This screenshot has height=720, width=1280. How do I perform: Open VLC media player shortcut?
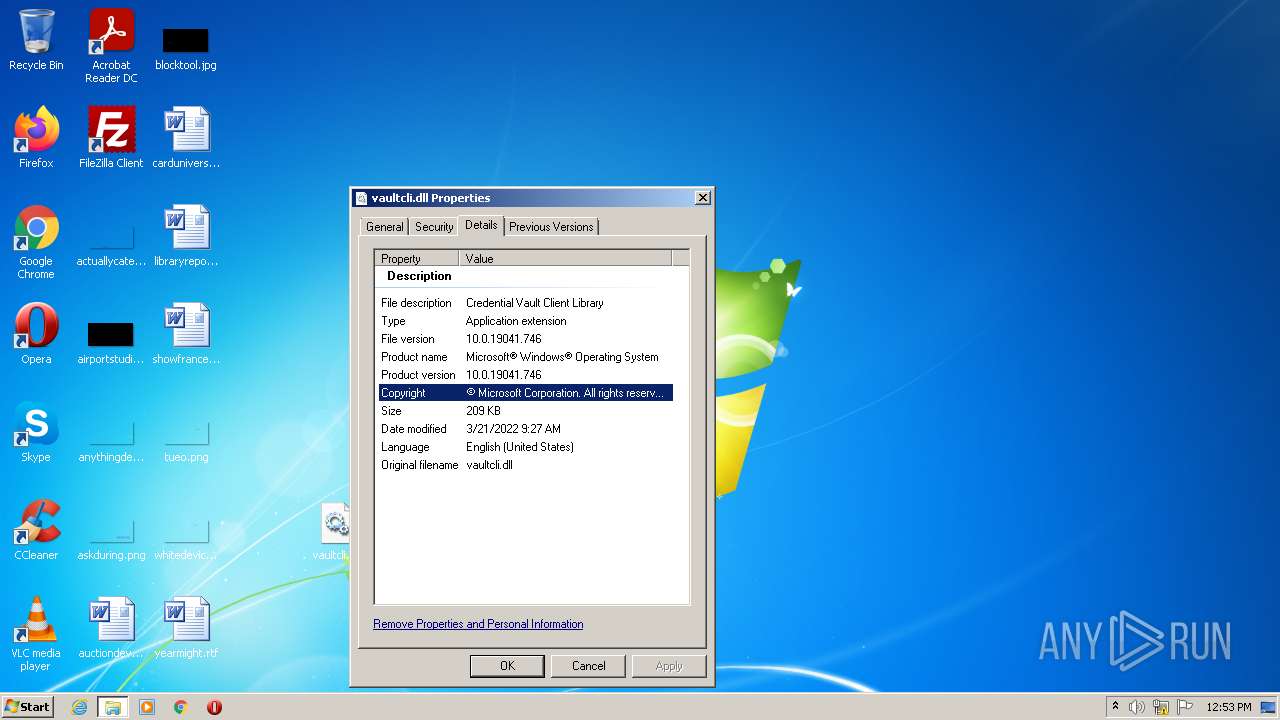coord(36,635)
